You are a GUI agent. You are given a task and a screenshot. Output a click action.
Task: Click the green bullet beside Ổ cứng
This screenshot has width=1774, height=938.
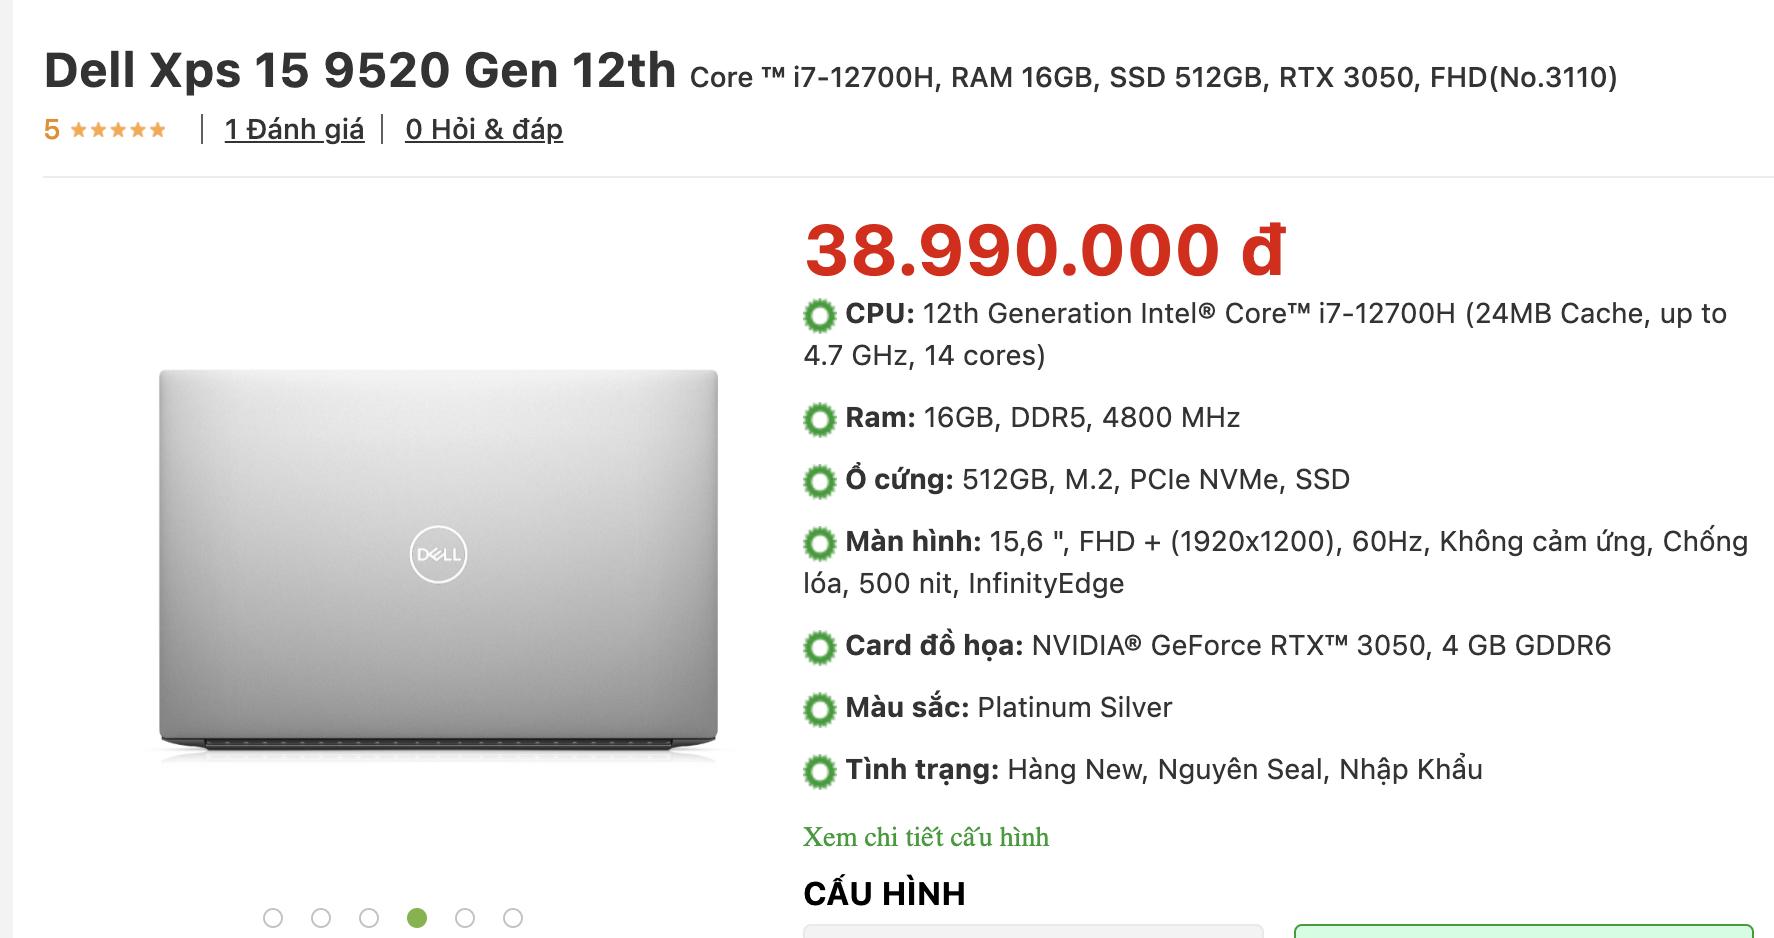click(819, 482)
